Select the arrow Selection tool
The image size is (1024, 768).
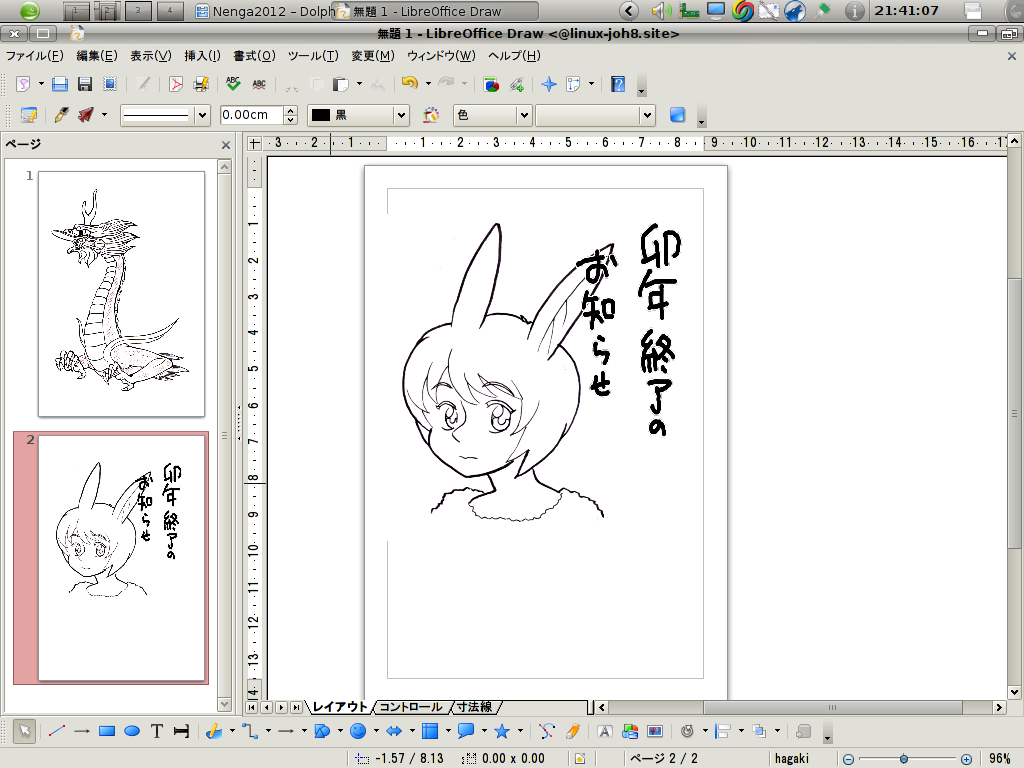24,731
